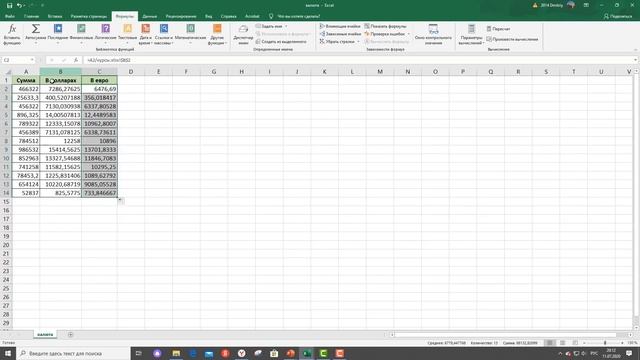Switch to the Review (Рецензирование) tab

click(x=181, y=16)
